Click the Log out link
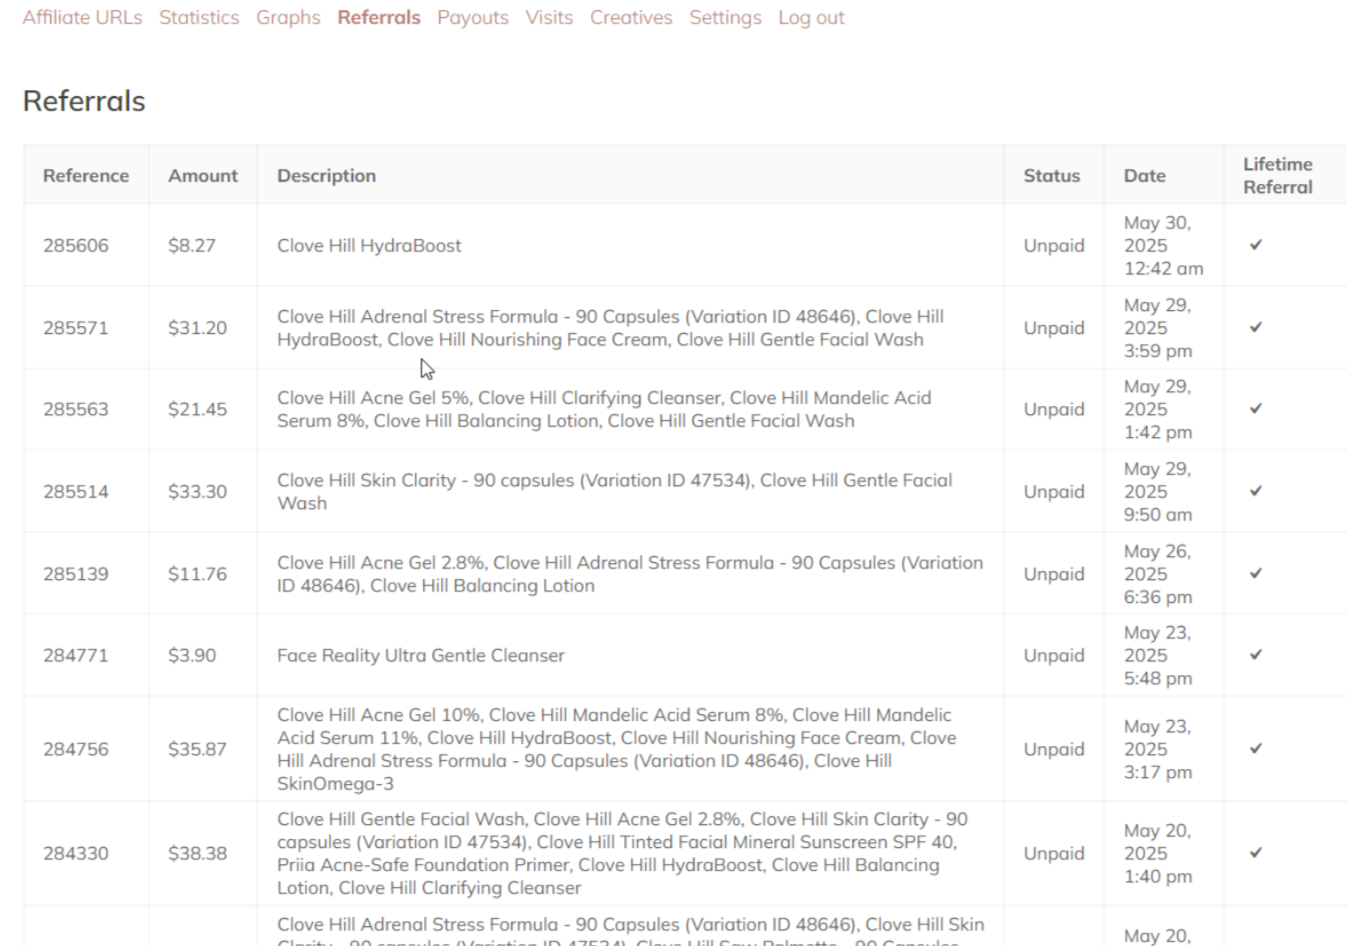 point(811,17)
